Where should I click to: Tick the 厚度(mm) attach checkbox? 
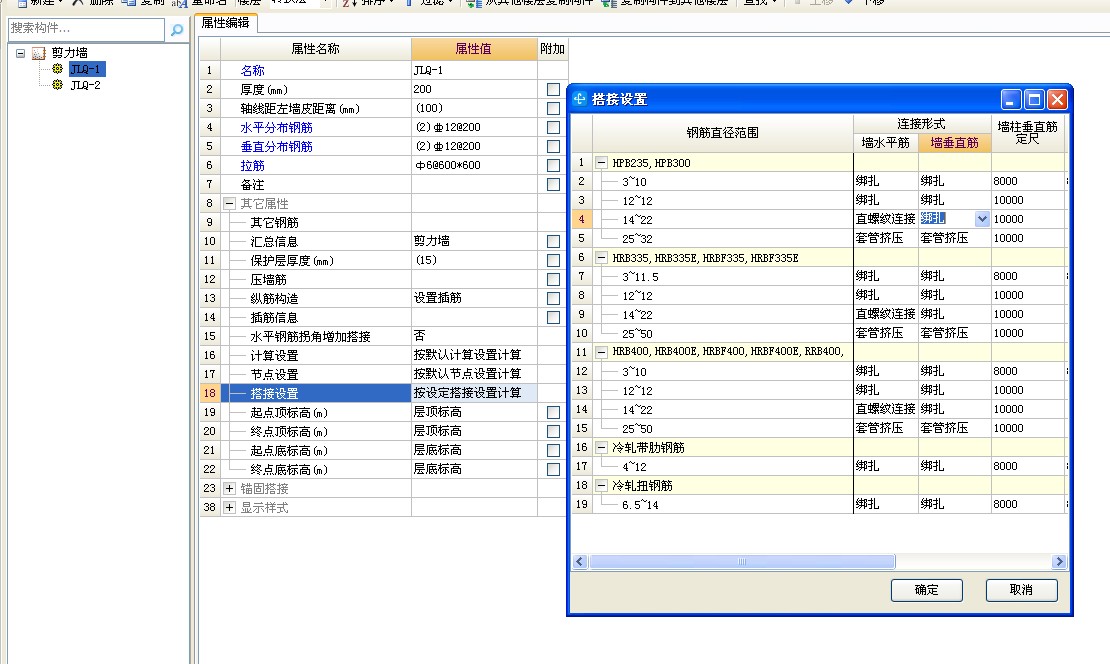pyautogui.click(x=553, y=90)
